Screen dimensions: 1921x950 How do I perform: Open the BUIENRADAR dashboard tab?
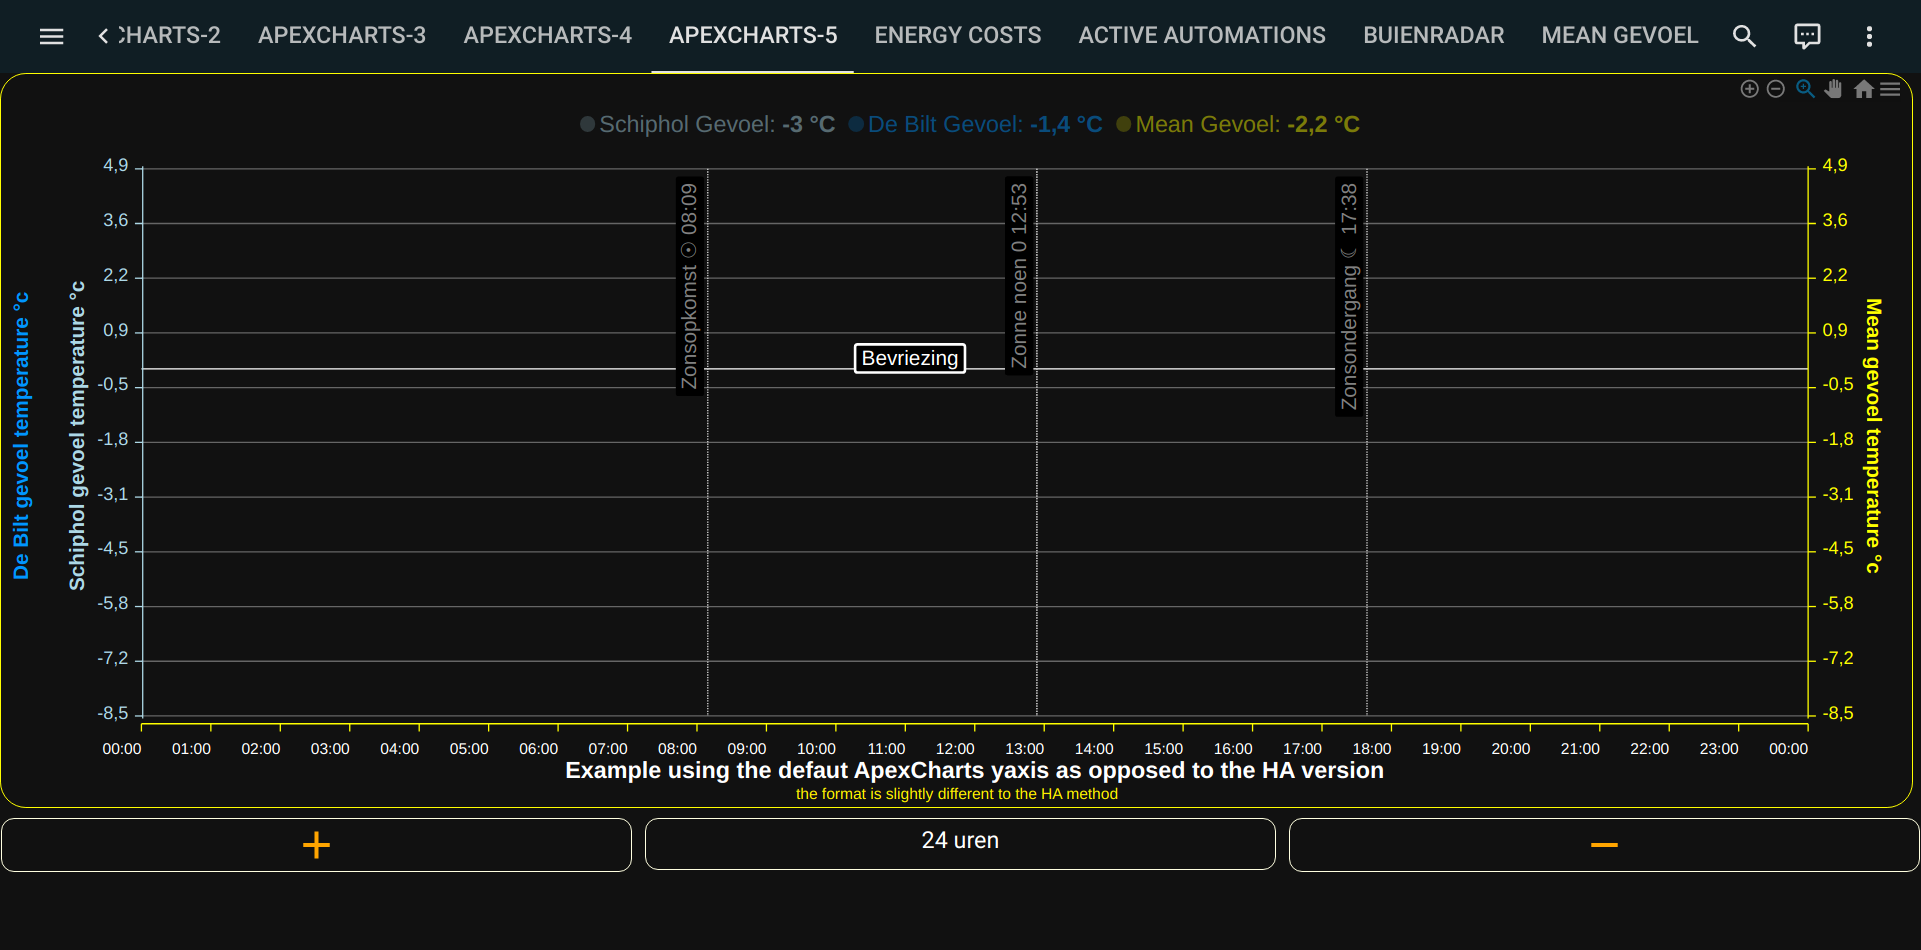(1433, 36)
